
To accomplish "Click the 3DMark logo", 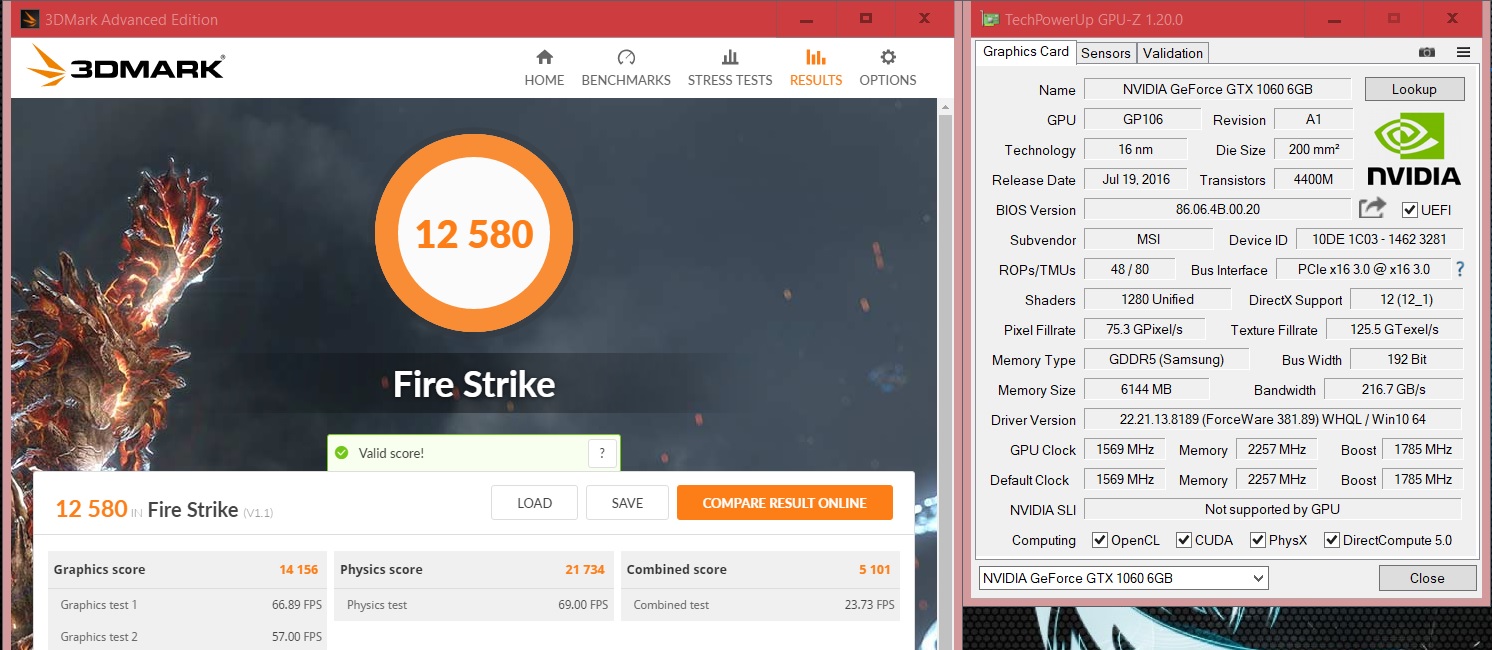I will point(126,66).
